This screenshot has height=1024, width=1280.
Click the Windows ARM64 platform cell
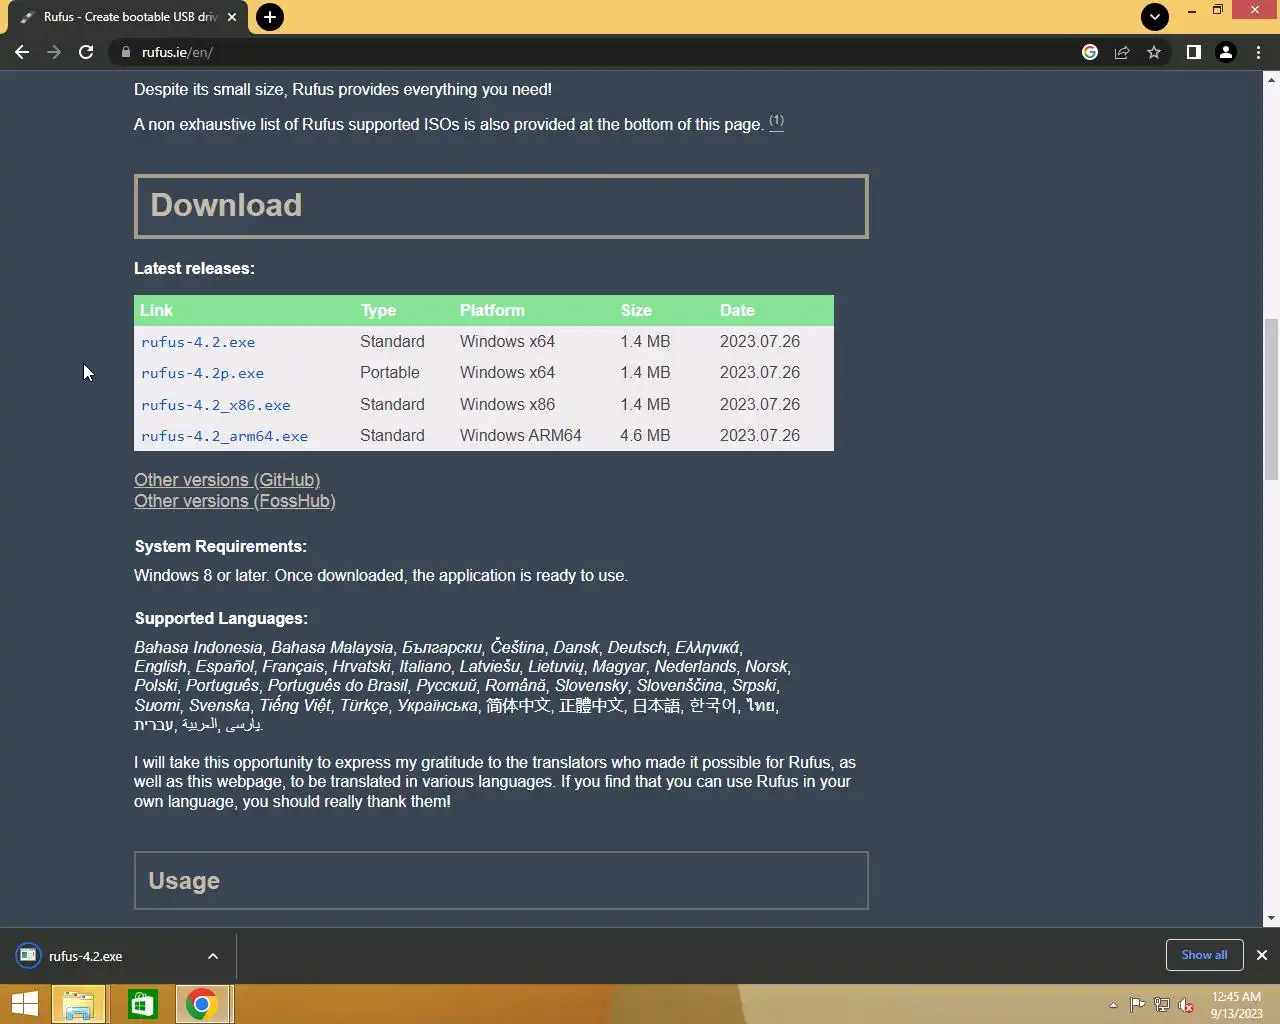520,435
